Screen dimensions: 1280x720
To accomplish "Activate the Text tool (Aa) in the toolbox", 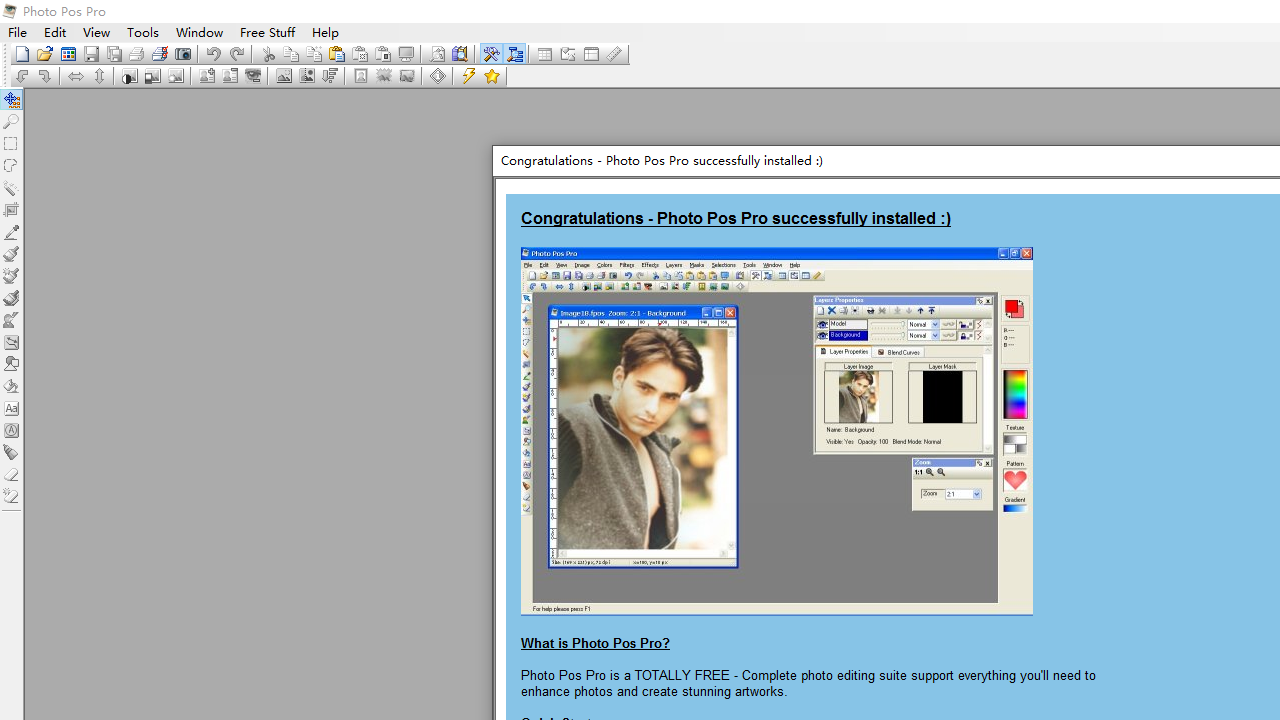I will click(11, 408).
